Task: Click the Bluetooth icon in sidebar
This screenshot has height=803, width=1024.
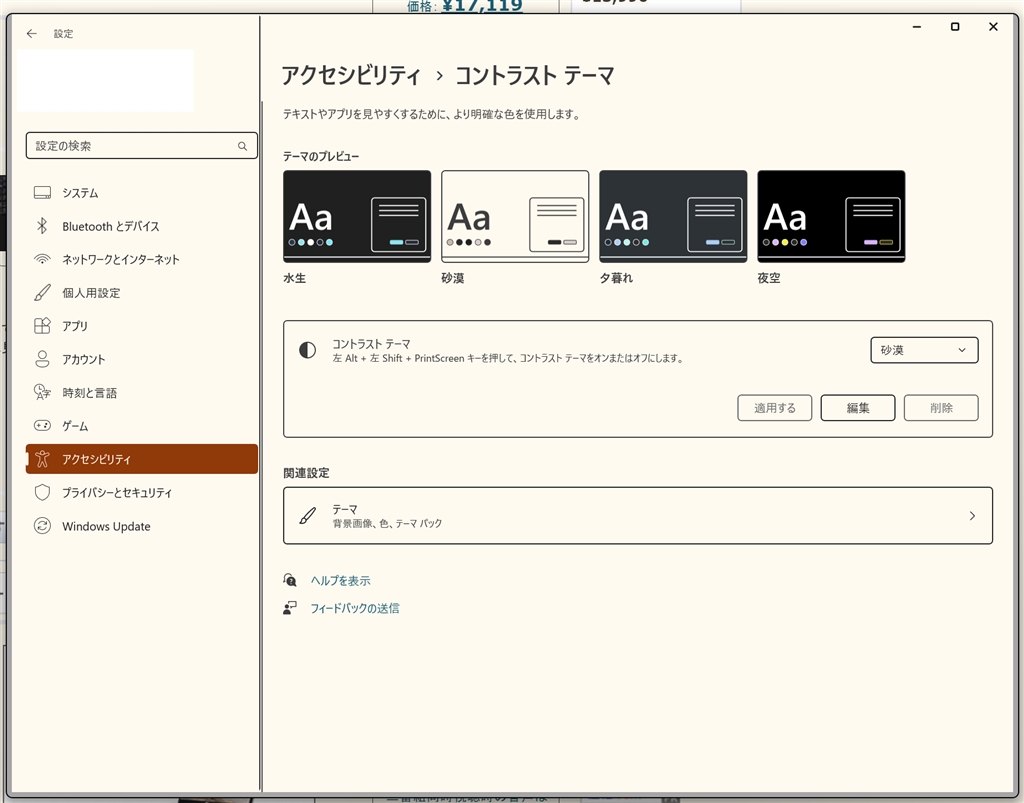Action: 42,226
